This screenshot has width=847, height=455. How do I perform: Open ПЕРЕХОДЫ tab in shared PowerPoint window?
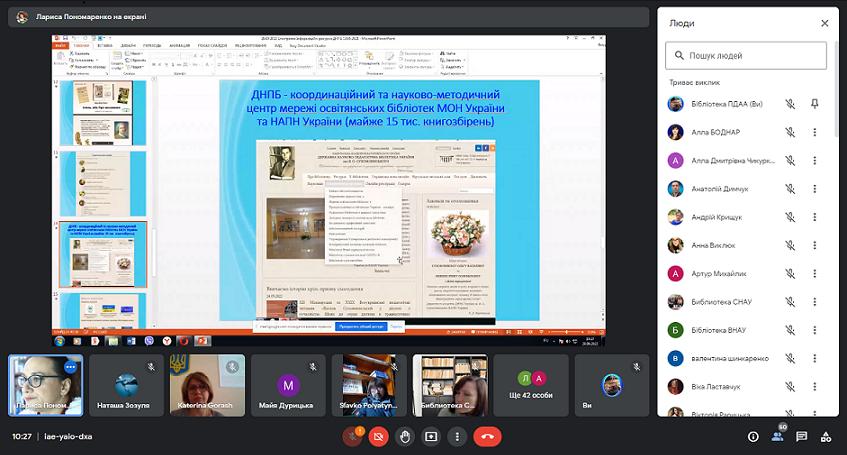pos(152,46)
